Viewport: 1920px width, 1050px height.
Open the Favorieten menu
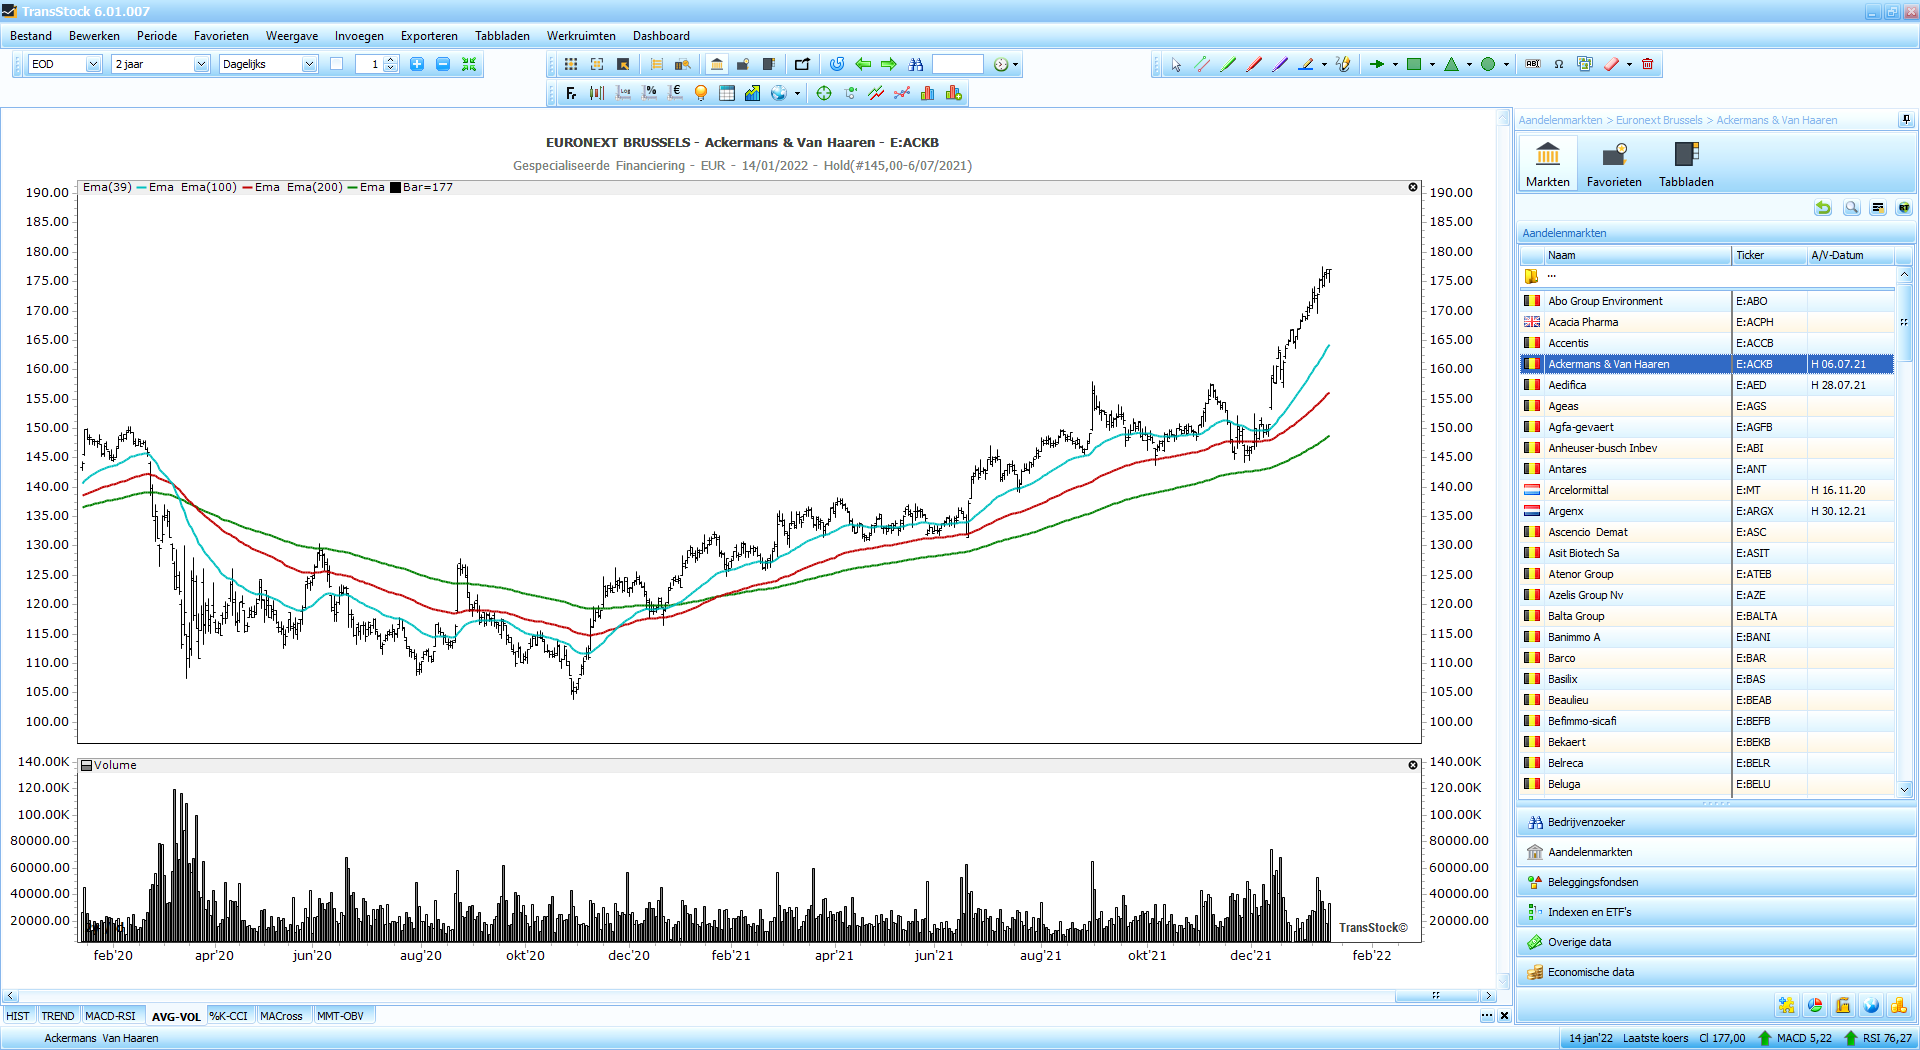pyautogui.click(x=221, y=36)
